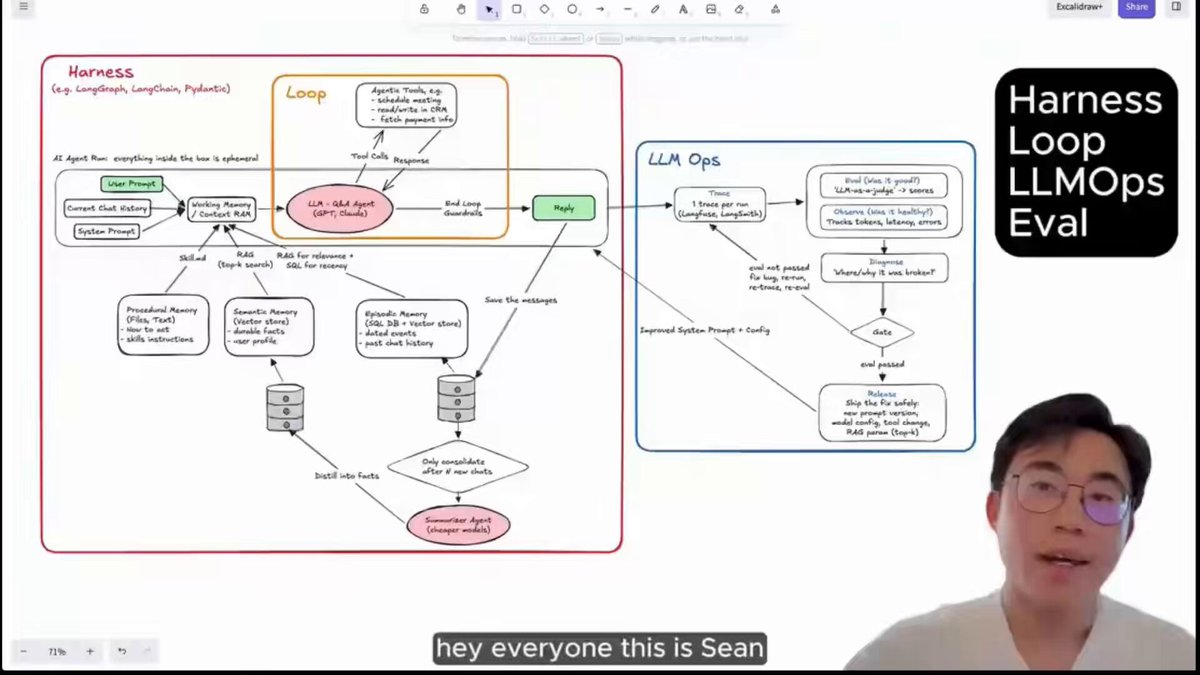Screen dimensions: 1200x675
Task: Select the Hand pan tool
Action: (x=461, y=9)
